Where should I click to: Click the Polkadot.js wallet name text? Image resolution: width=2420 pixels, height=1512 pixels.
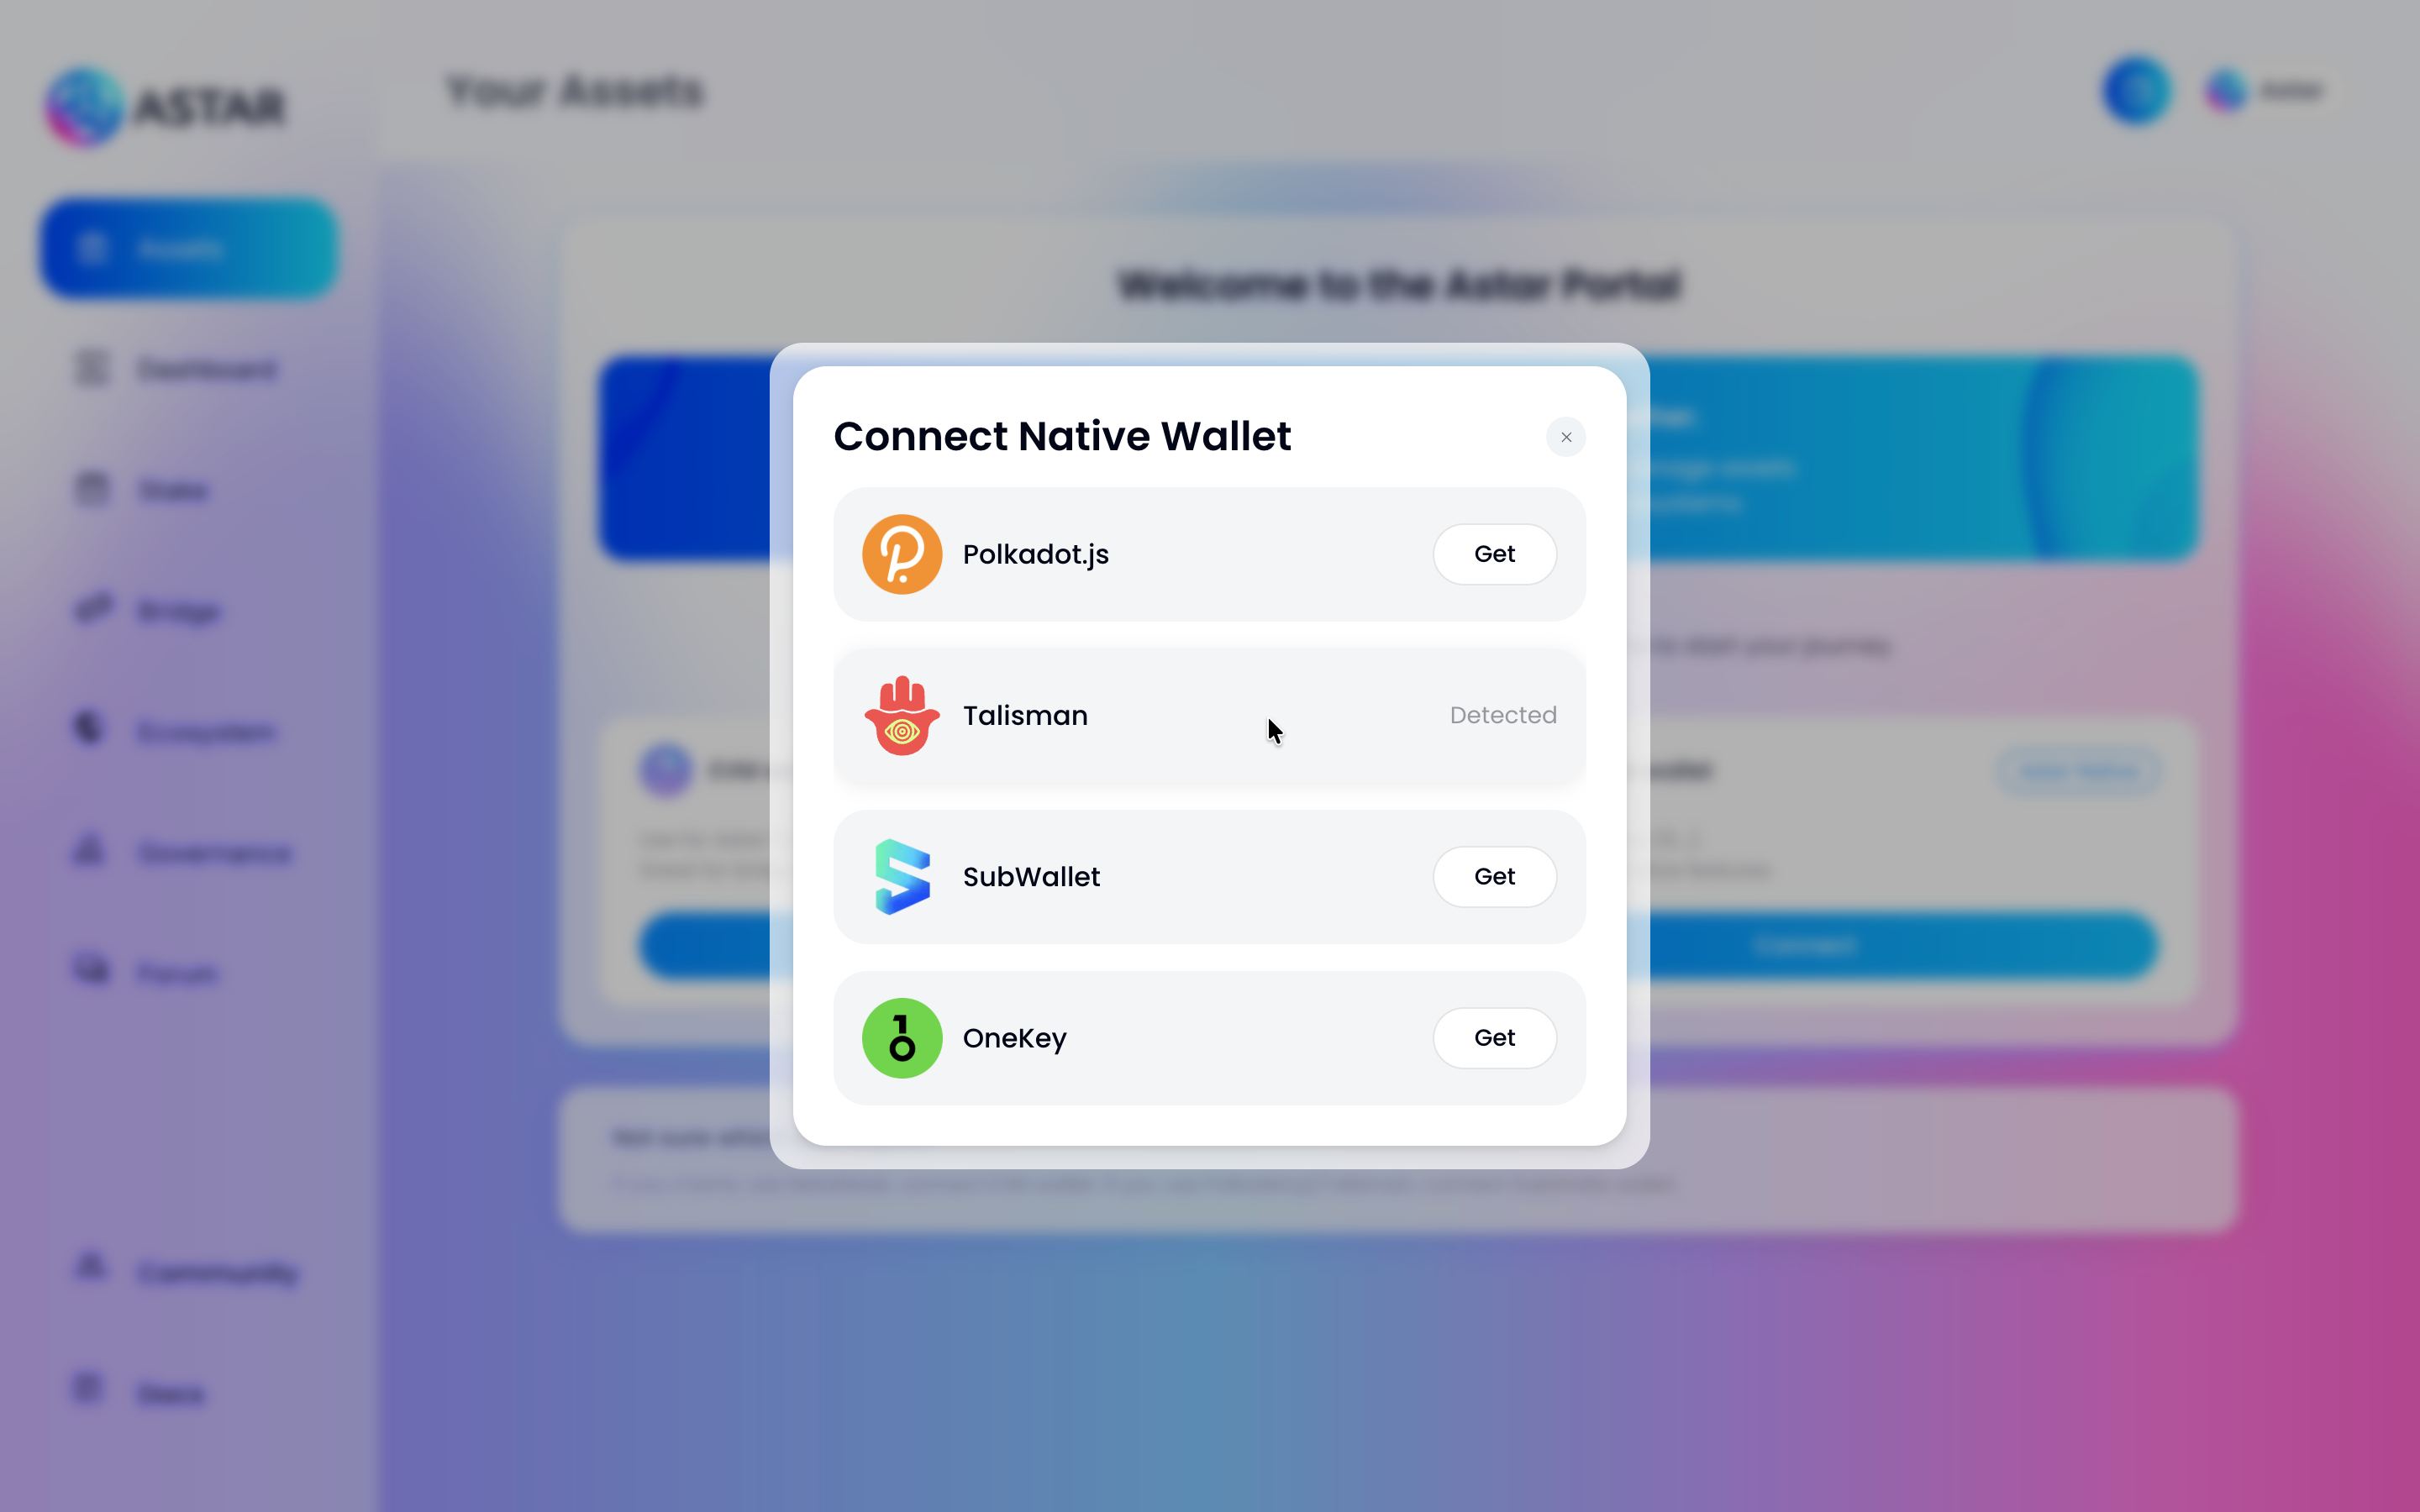click(x=1035, y=555)
